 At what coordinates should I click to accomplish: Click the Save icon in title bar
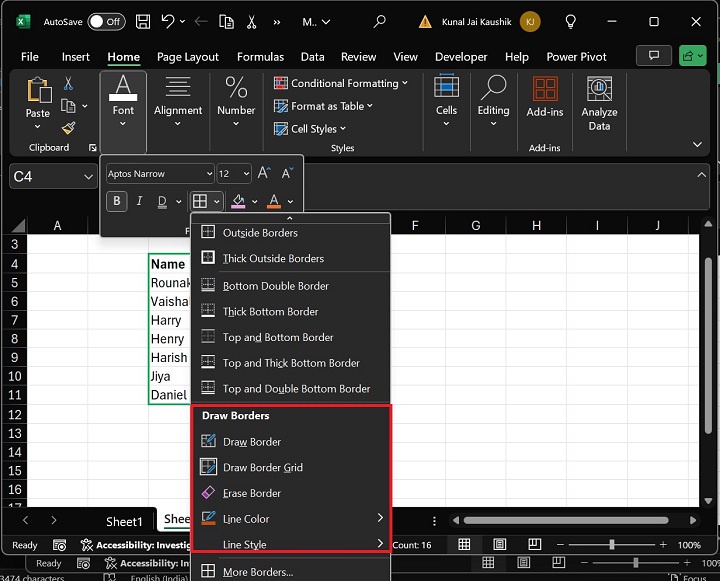tap(143, 21)
